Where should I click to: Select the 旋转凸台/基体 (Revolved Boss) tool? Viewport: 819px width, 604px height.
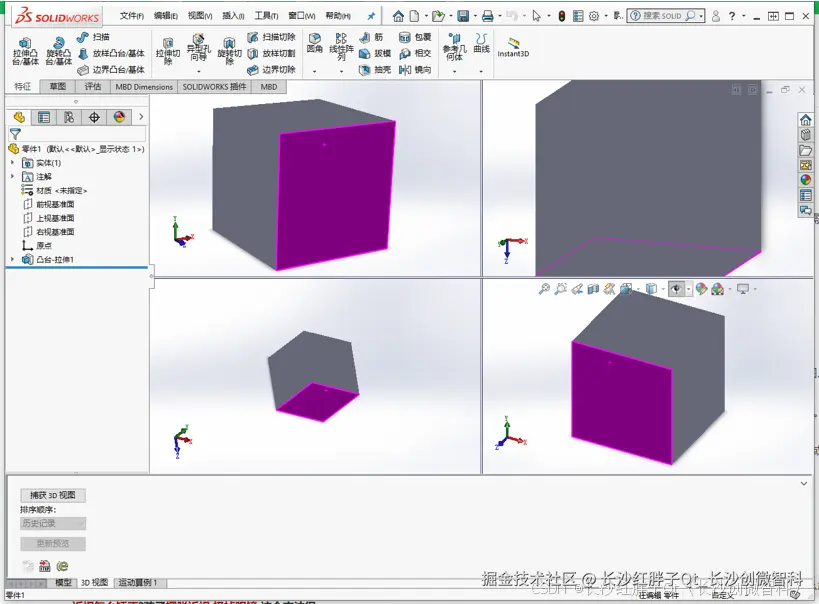click(58, 48)
